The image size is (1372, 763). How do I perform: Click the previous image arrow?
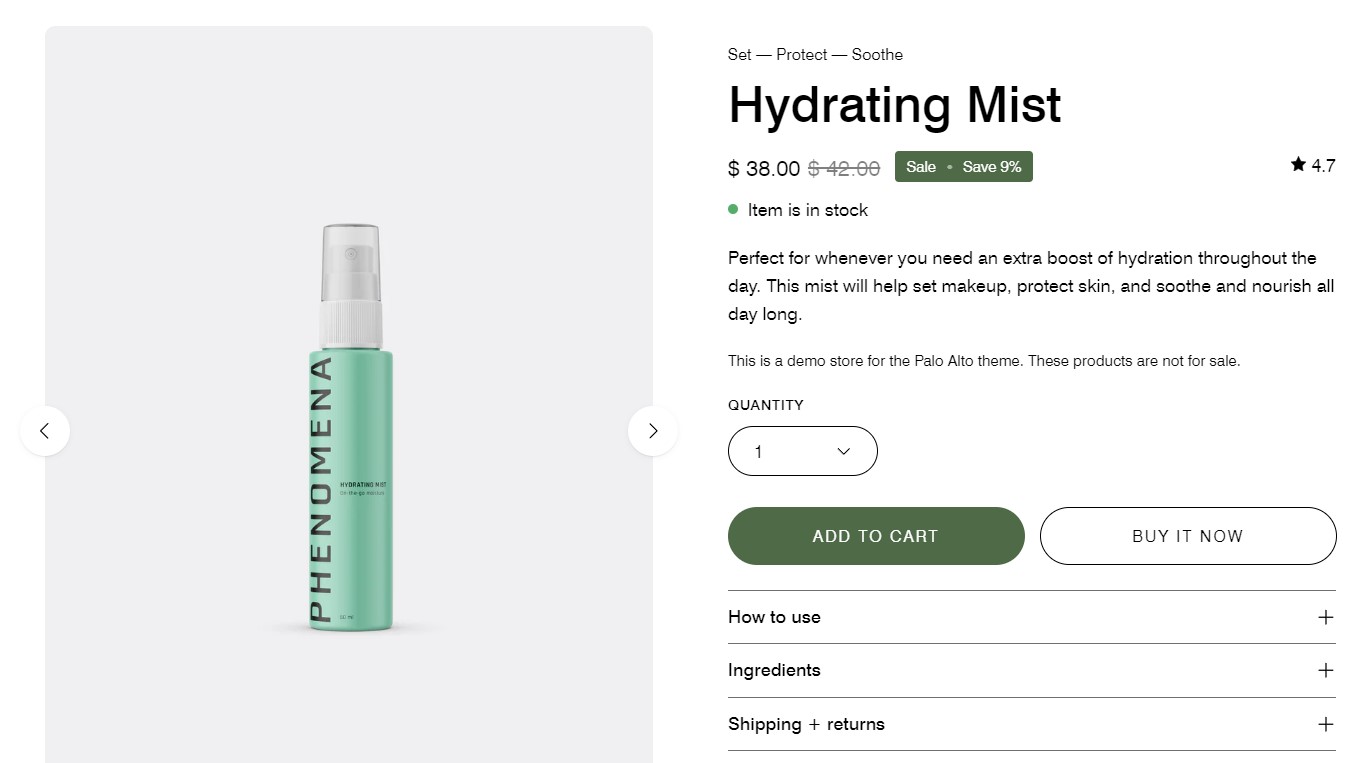pyautogui.click(x=45, y=431)
